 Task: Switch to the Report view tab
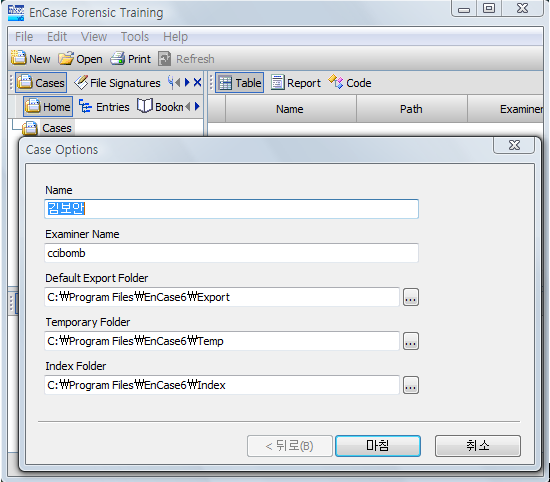pyautogui.click(x=296, y=83)
